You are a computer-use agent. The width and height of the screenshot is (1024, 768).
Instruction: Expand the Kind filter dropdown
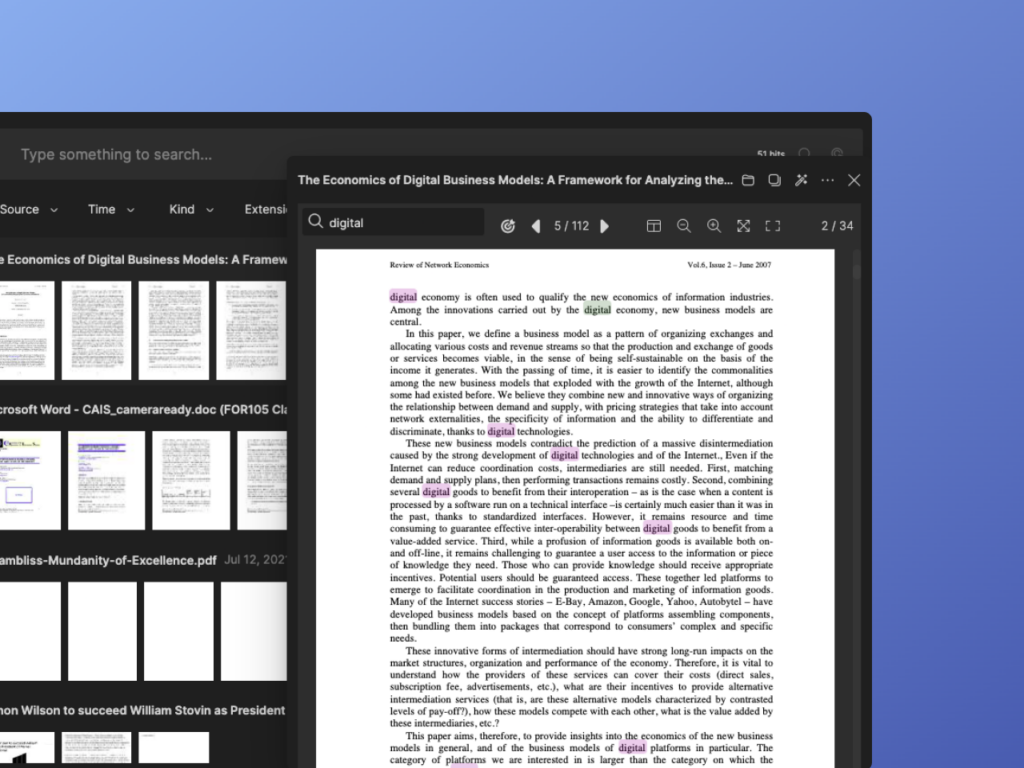pyautogui.click(x=191, y=210)
